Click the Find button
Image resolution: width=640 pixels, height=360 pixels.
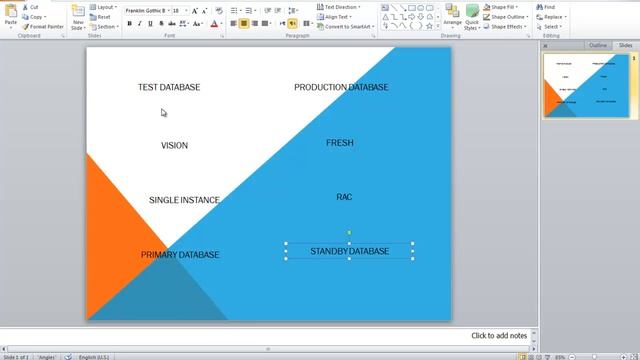(546, 7)
